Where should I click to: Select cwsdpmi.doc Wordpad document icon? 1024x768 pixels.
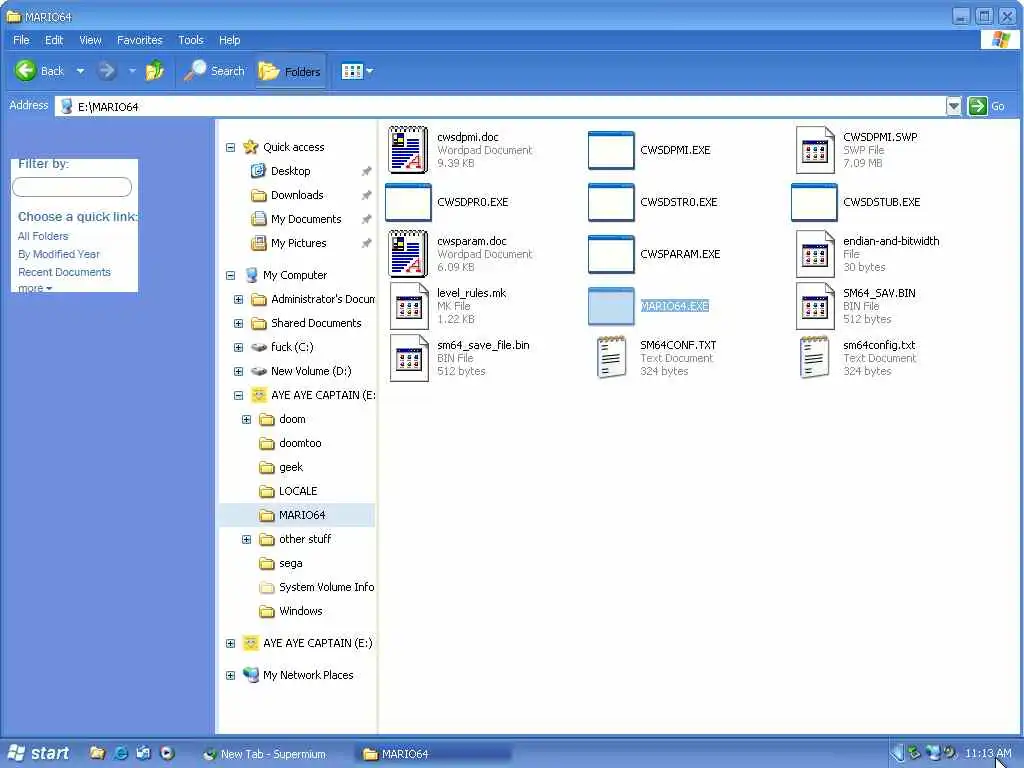[408, 150]
